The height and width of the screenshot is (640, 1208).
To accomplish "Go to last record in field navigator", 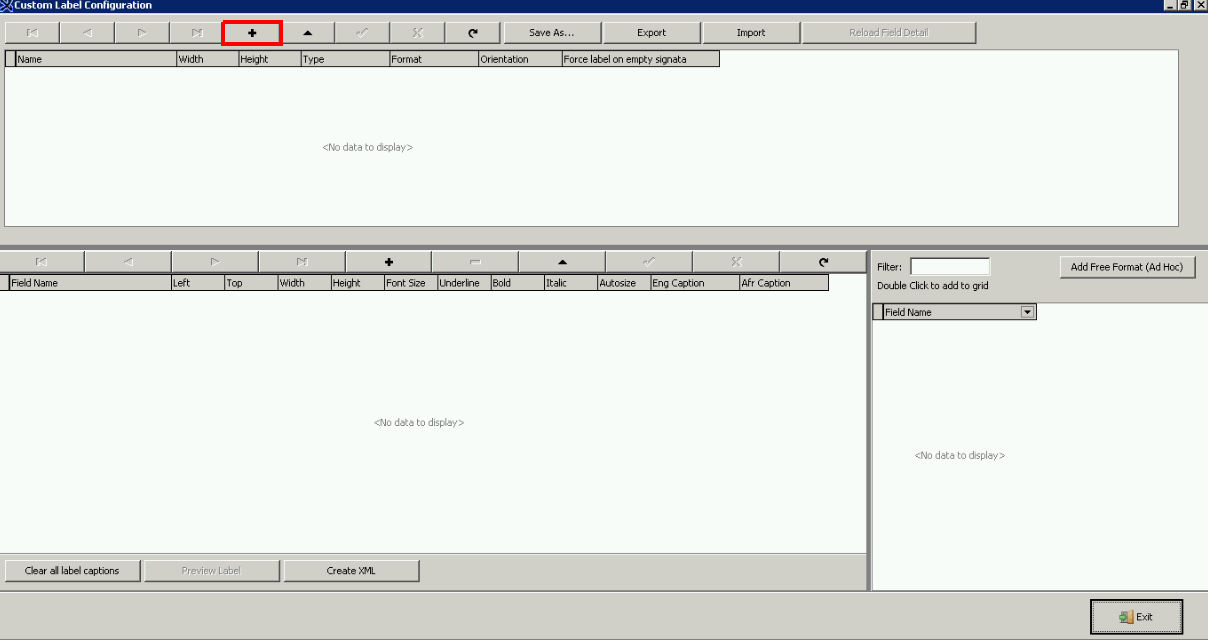I will (302, 262).
